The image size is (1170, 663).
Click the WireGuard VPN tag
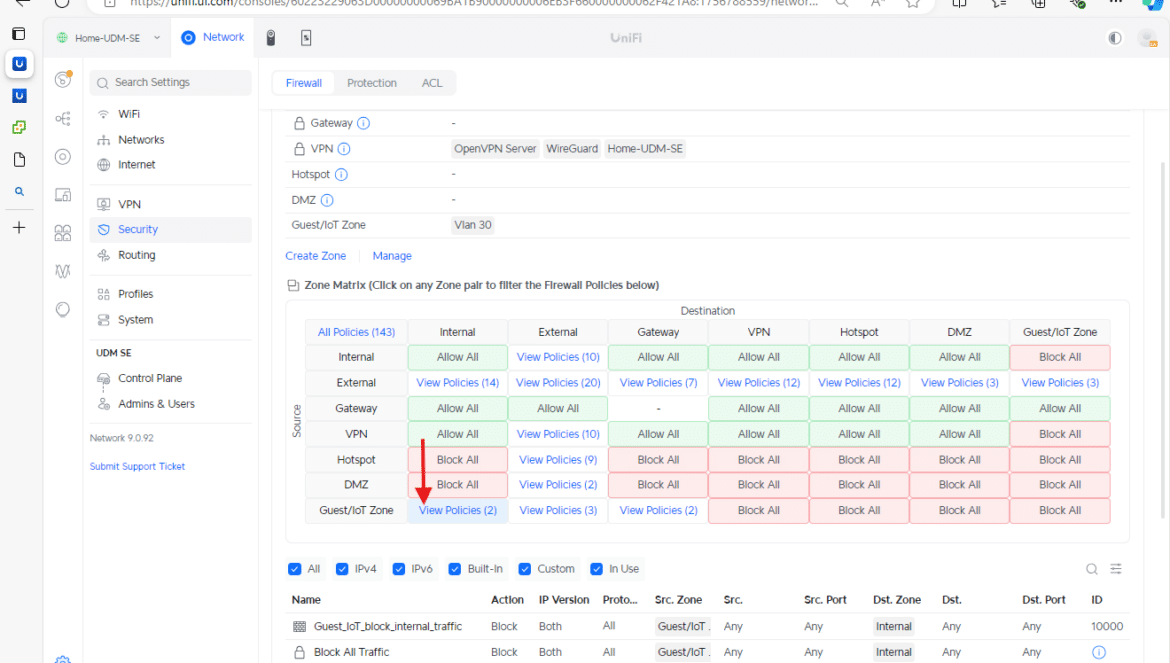(x=572, y=148)
